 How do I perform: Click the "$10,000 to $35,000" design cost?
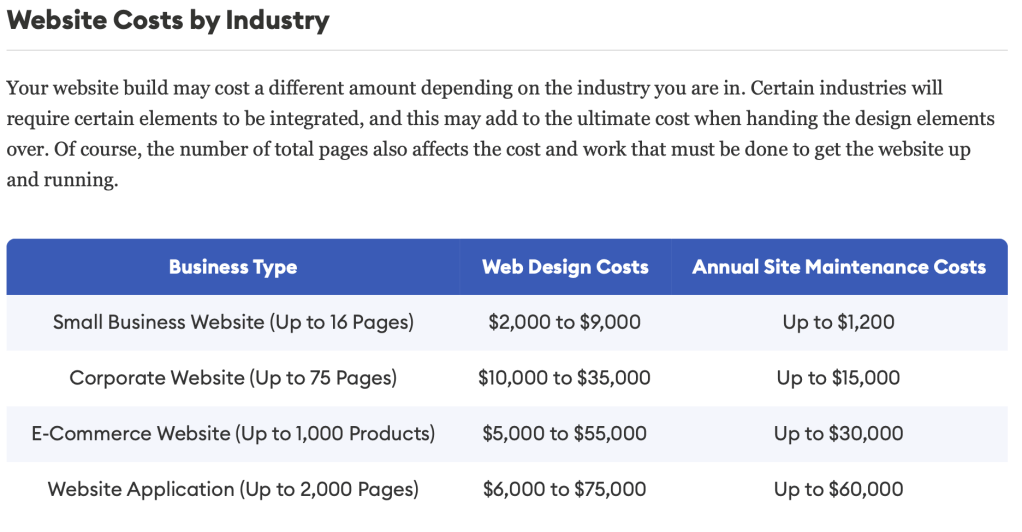click(x=565, y=378)
